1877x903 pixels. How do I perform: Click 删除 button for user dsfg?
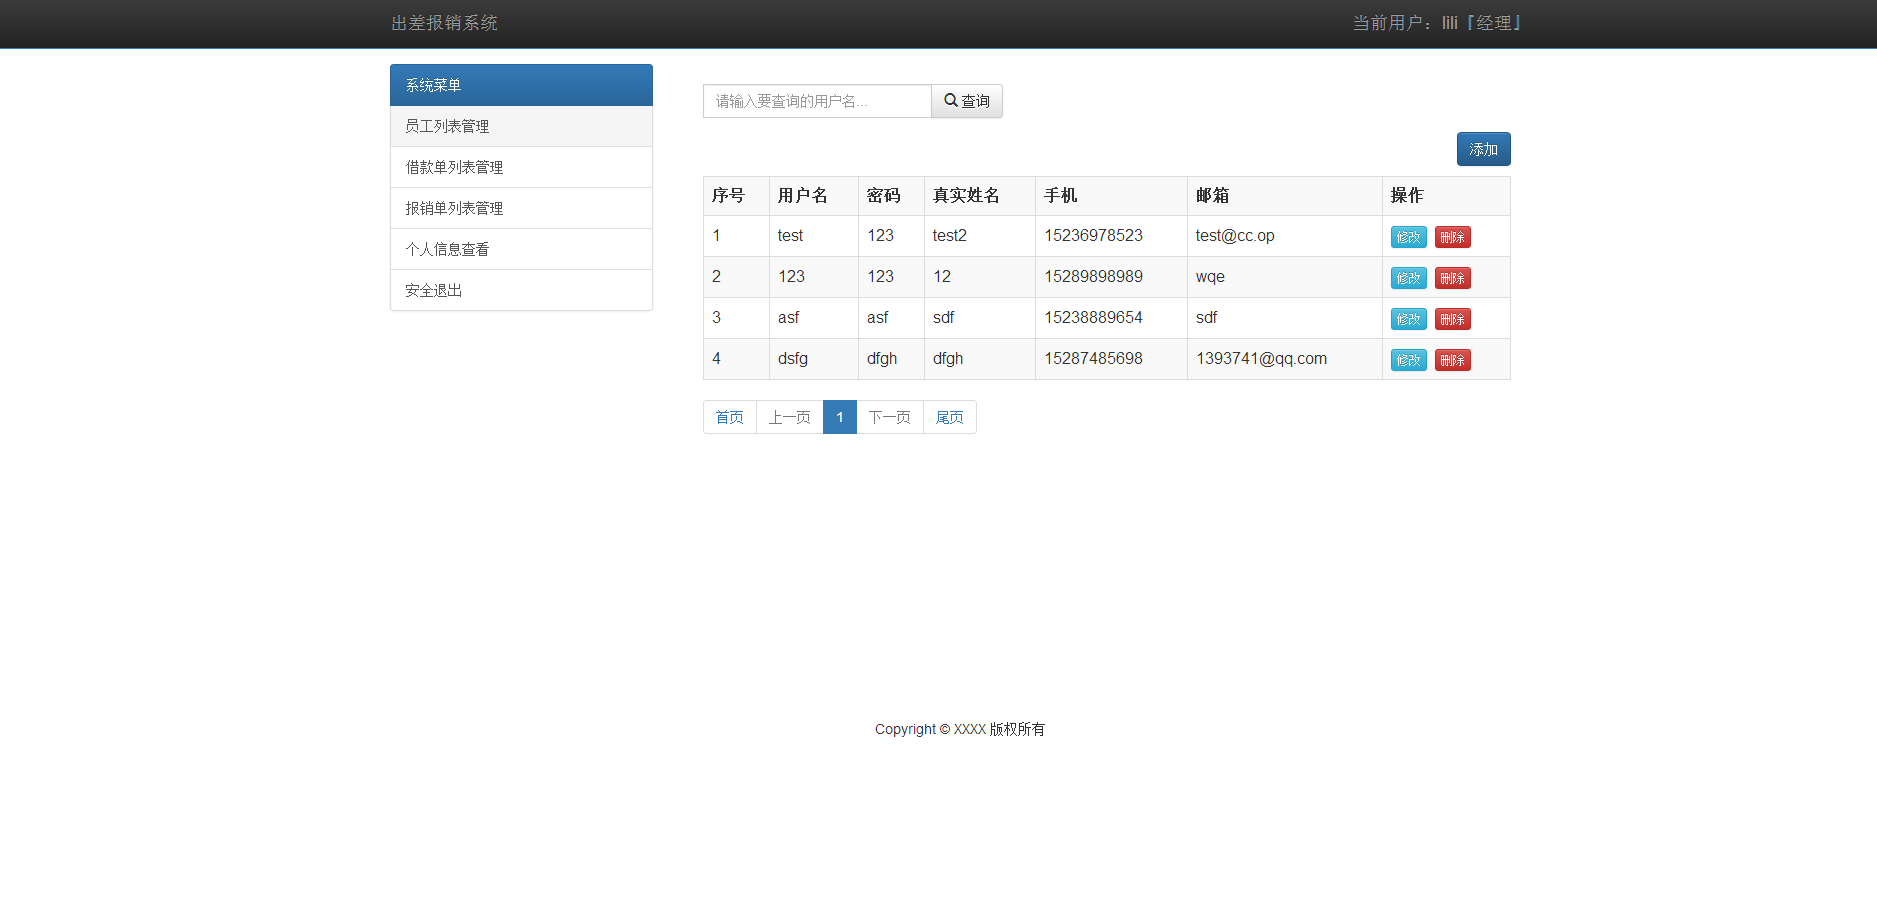tap(1452, 360)
